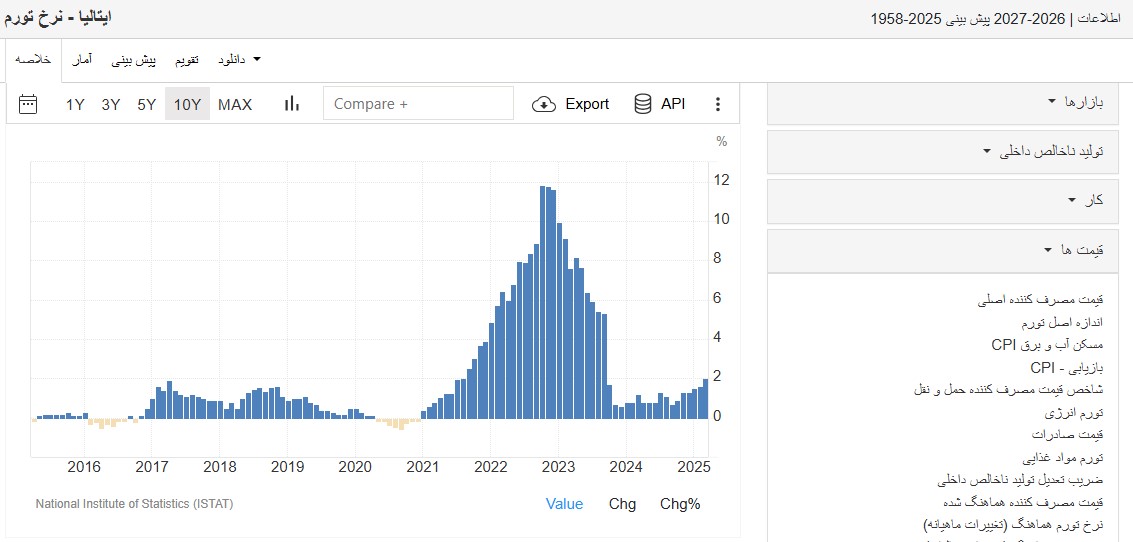This screenshot has height=542, width=1133.
Task: Choose the 3Y time range
Action: [x=111, y=104]
